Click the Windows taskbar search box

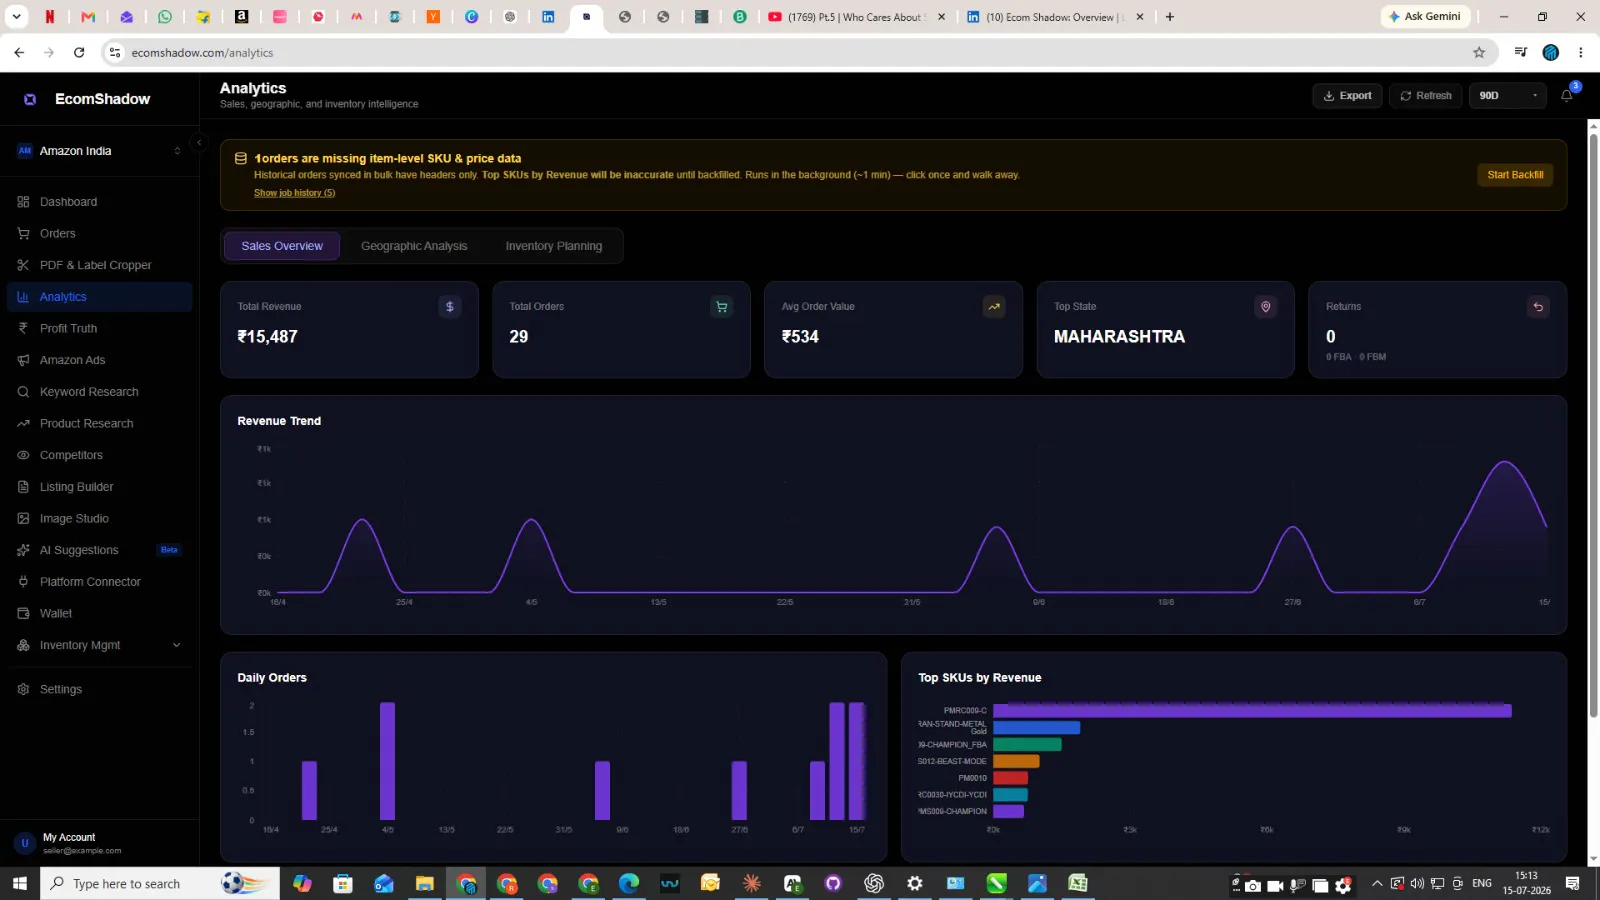click(160, 884)
